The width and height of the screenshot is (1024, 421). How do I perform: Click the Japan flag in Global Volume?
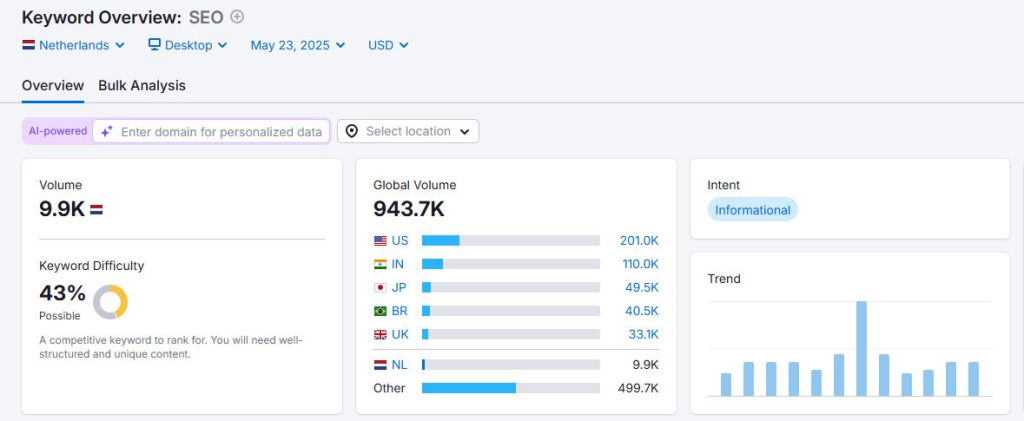380,287
